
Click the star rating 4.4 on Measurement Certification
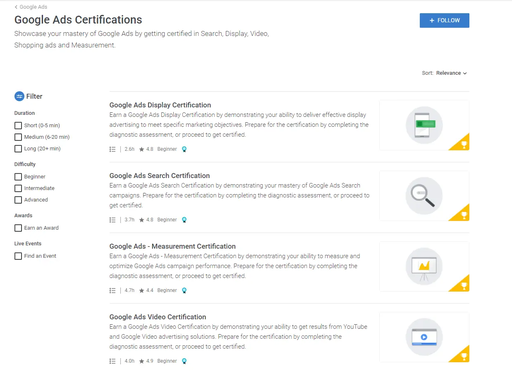tap(146, 291)
